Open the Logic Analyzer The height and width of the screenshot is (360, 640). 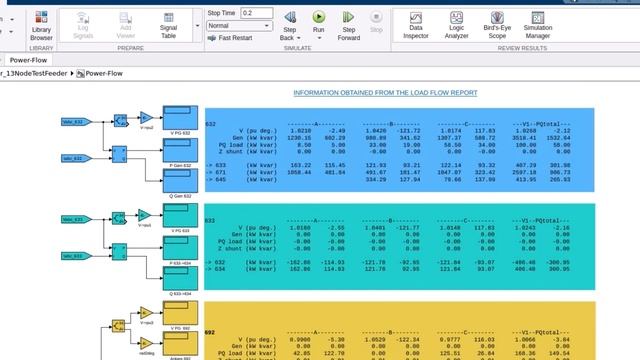pyautogui.click(x=456, y=25)
